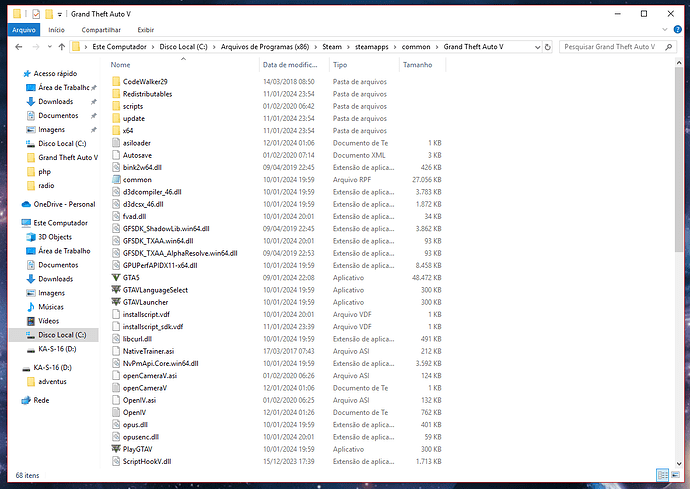This screenshot has height=489, width=690.
Task: Select the asiloader text document icon
Action: coord(116,143)
